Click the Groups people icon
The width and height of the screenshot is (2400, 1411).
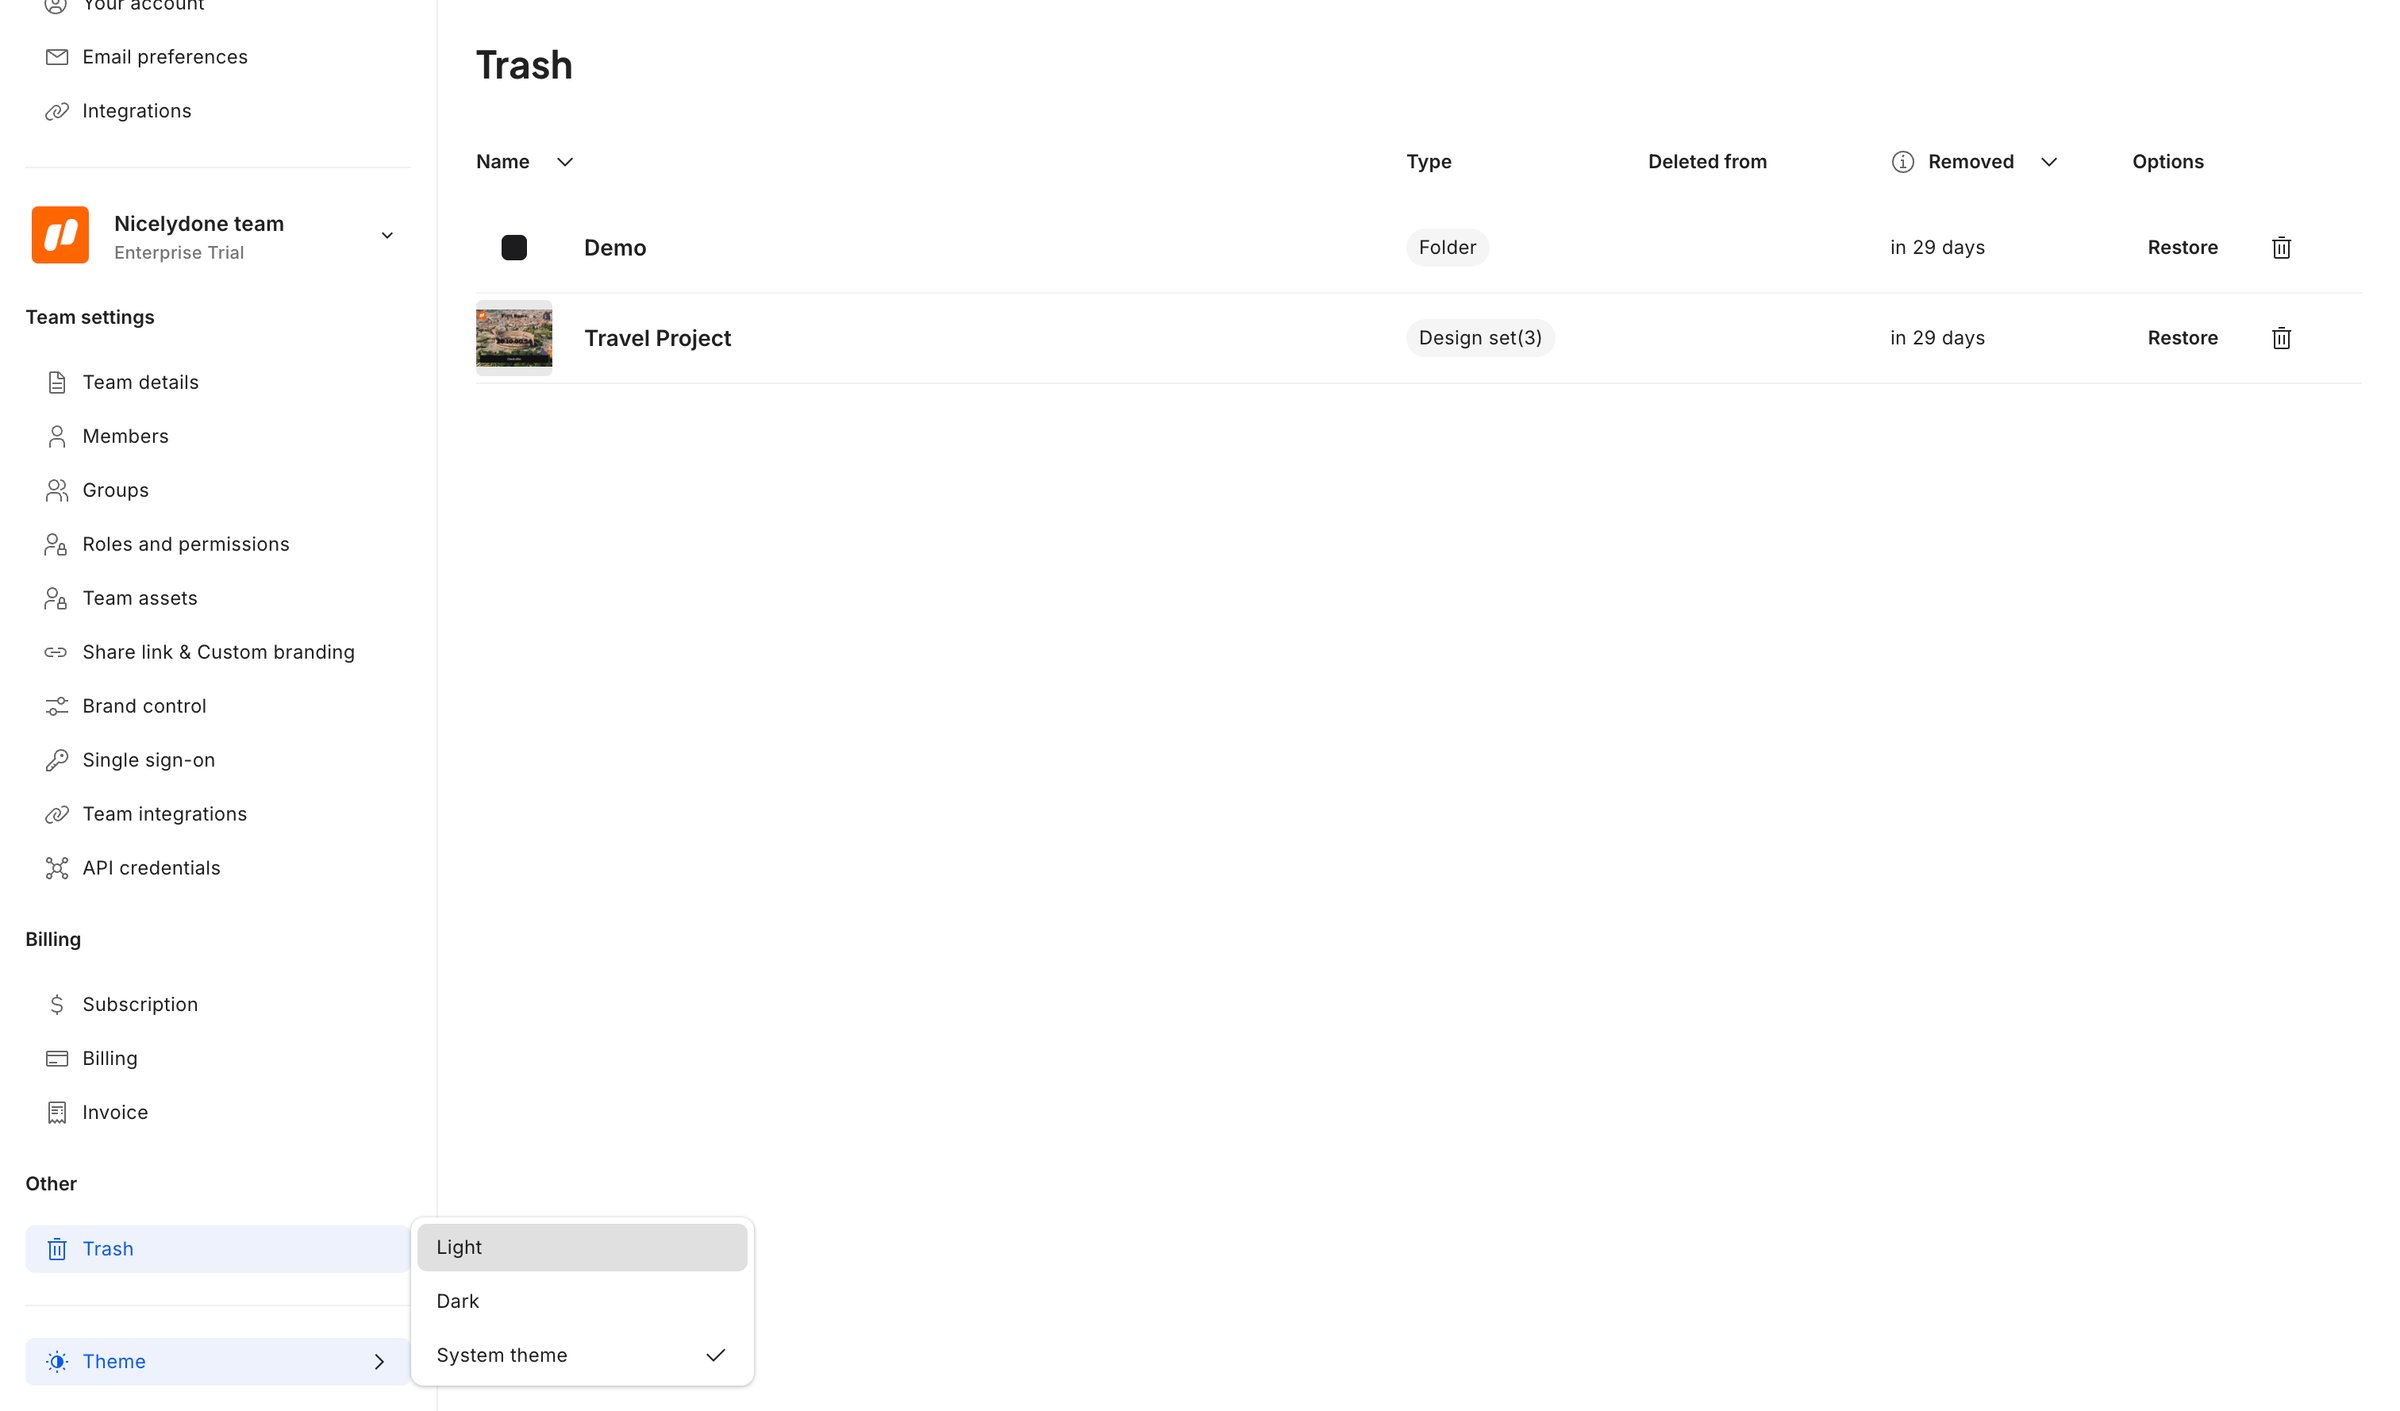click(x=57, y=490)
